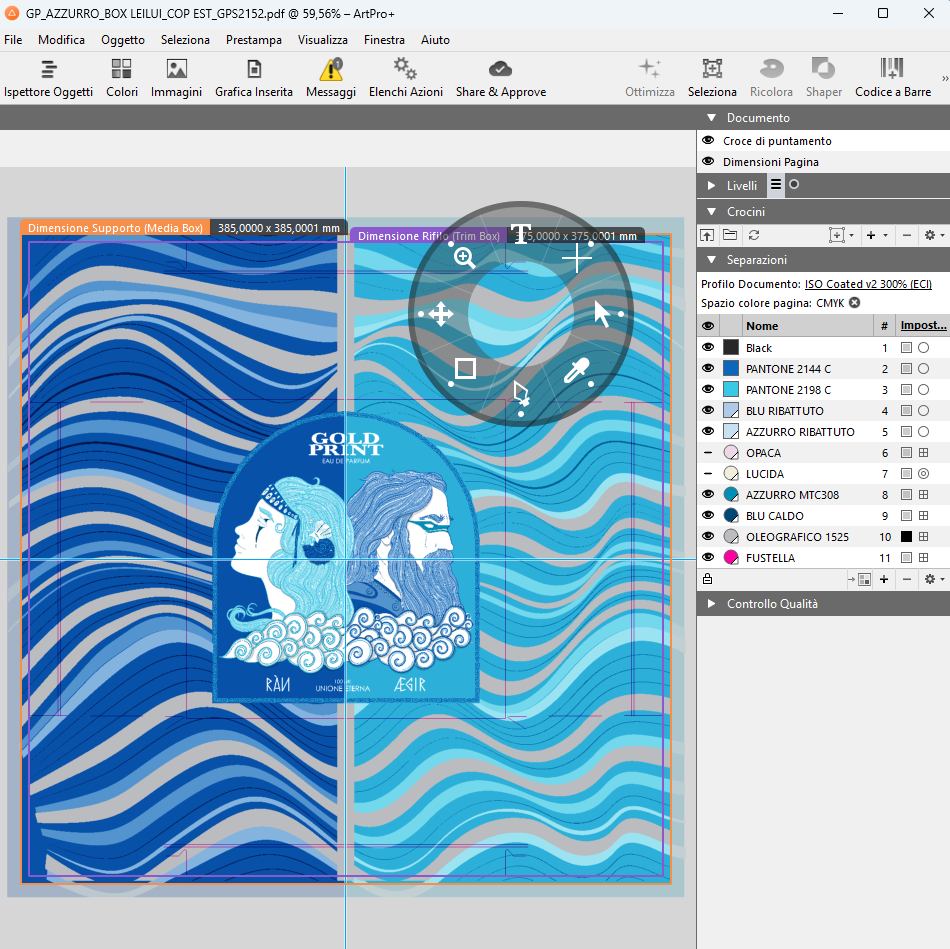Show the OPACA separation
Image resolution: width=950 pixels, height=949 pixels.
(708, 453)
